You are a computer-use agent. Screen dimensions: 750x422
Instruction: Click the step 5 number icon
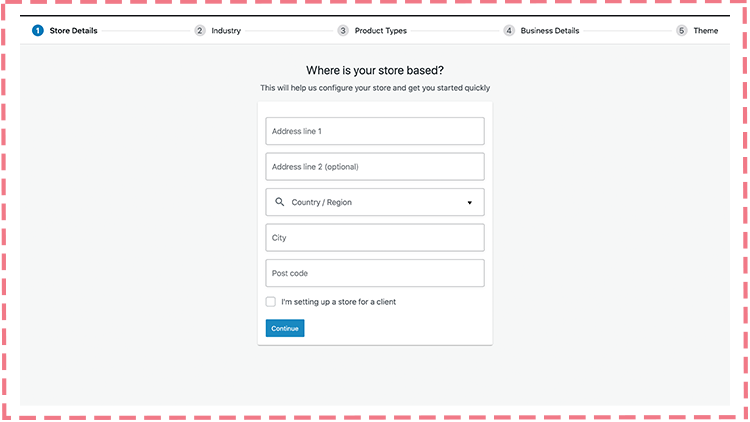pyautogui.click(x=682, y=31)
